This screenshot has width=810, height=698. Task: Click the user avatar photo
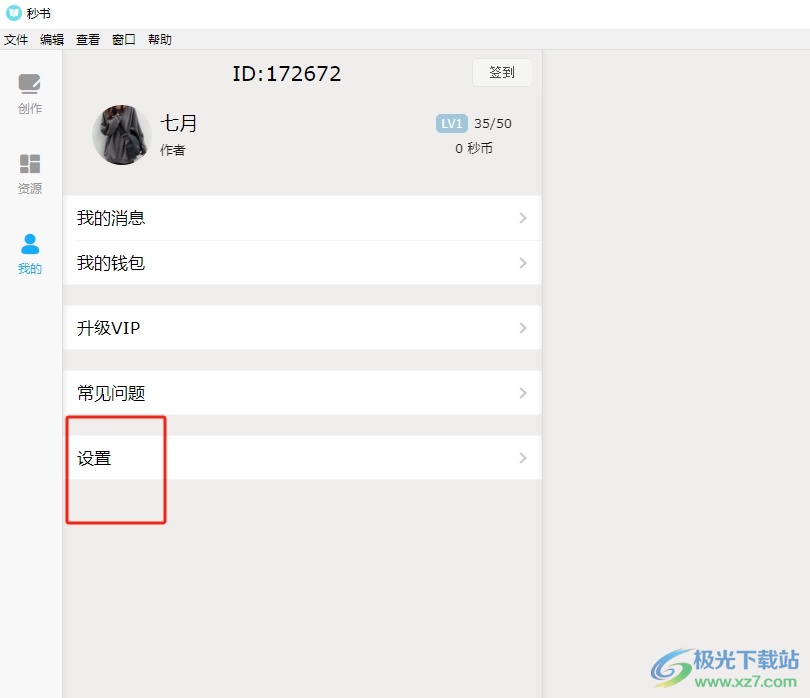point(122,135)
